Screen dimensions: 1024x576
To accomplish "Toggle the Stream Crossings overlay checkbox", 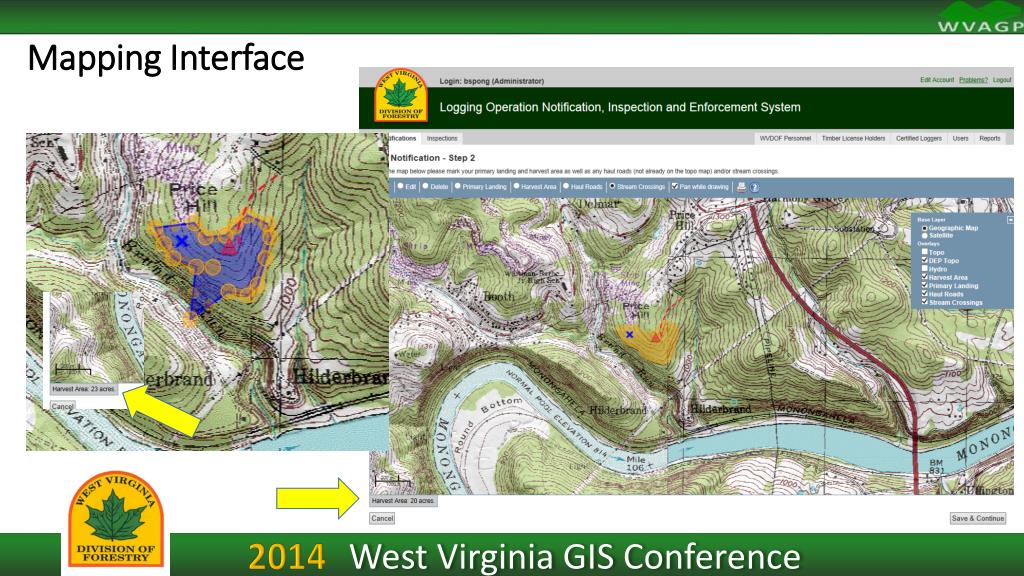I will click(924, 302).
